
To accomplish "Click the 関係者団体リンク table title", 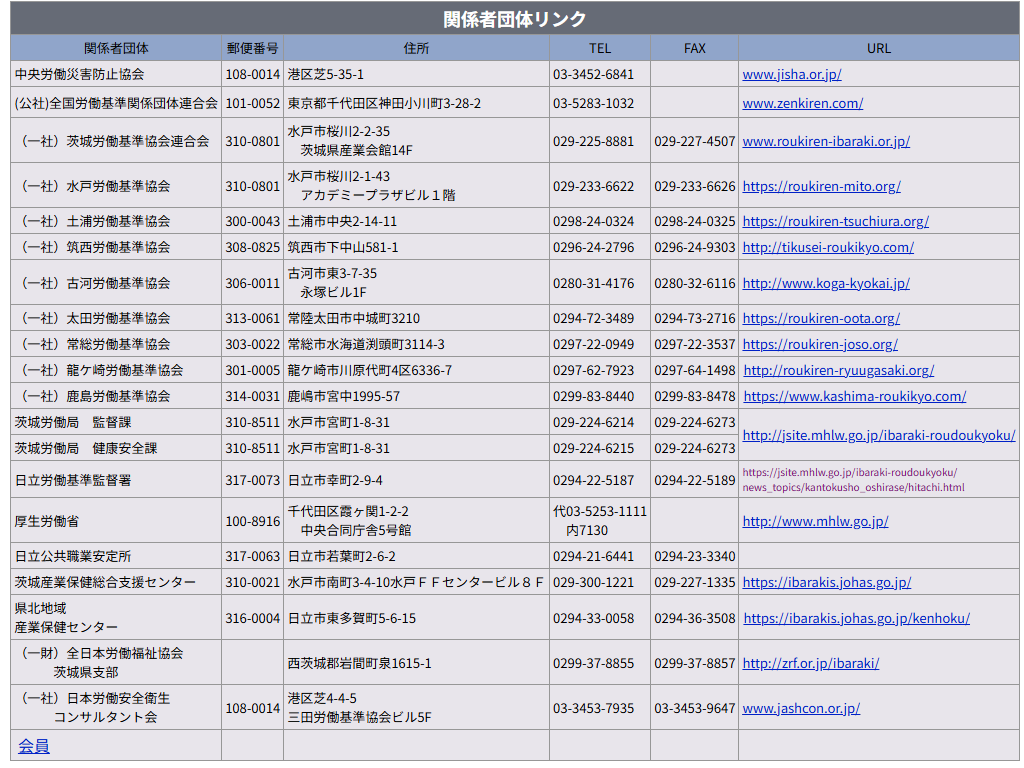I will coord(515,19).
